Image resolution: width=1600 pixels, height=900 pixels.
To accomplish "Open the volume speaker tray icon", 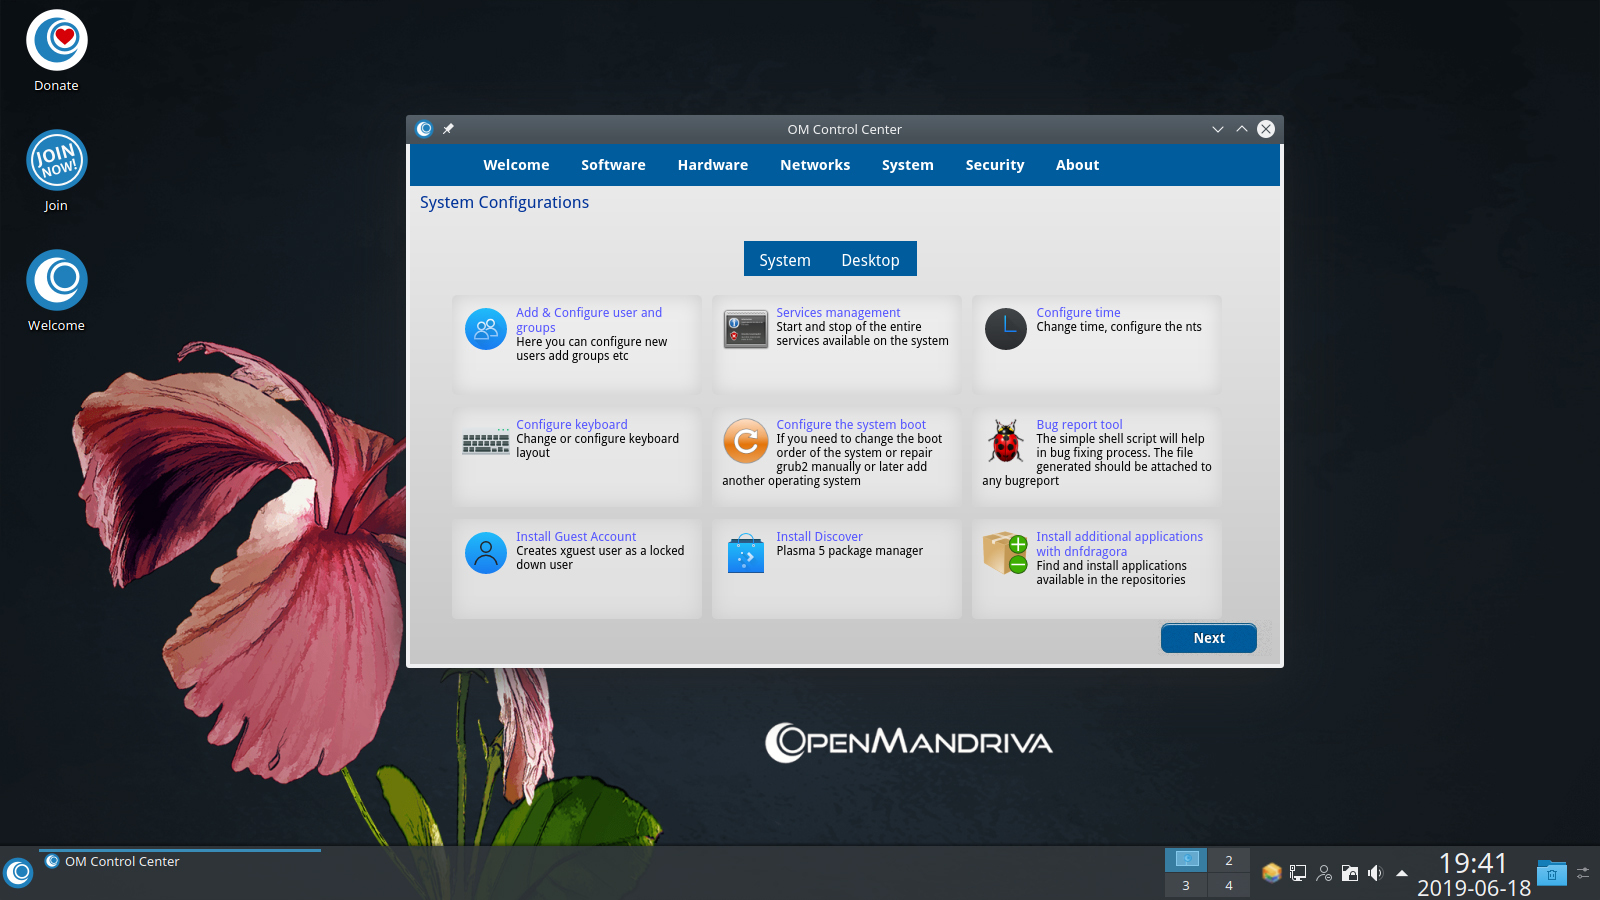I will click(x=1376, y=873).
